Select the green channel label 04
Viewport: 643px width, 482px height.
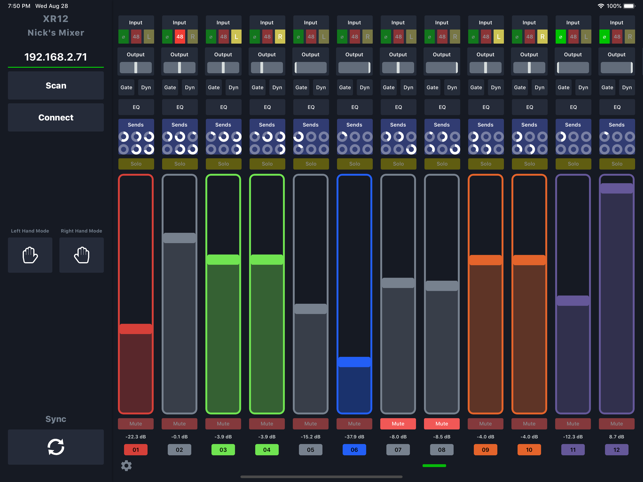pos(267,450)
